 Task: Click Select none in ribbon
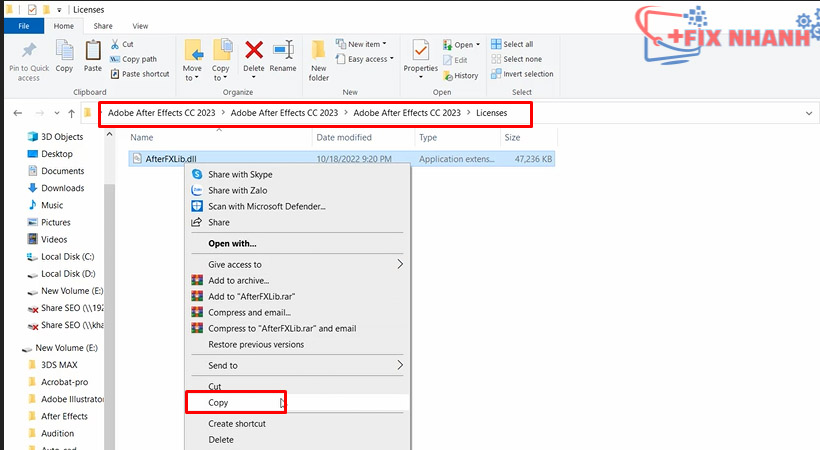[516, 59]
